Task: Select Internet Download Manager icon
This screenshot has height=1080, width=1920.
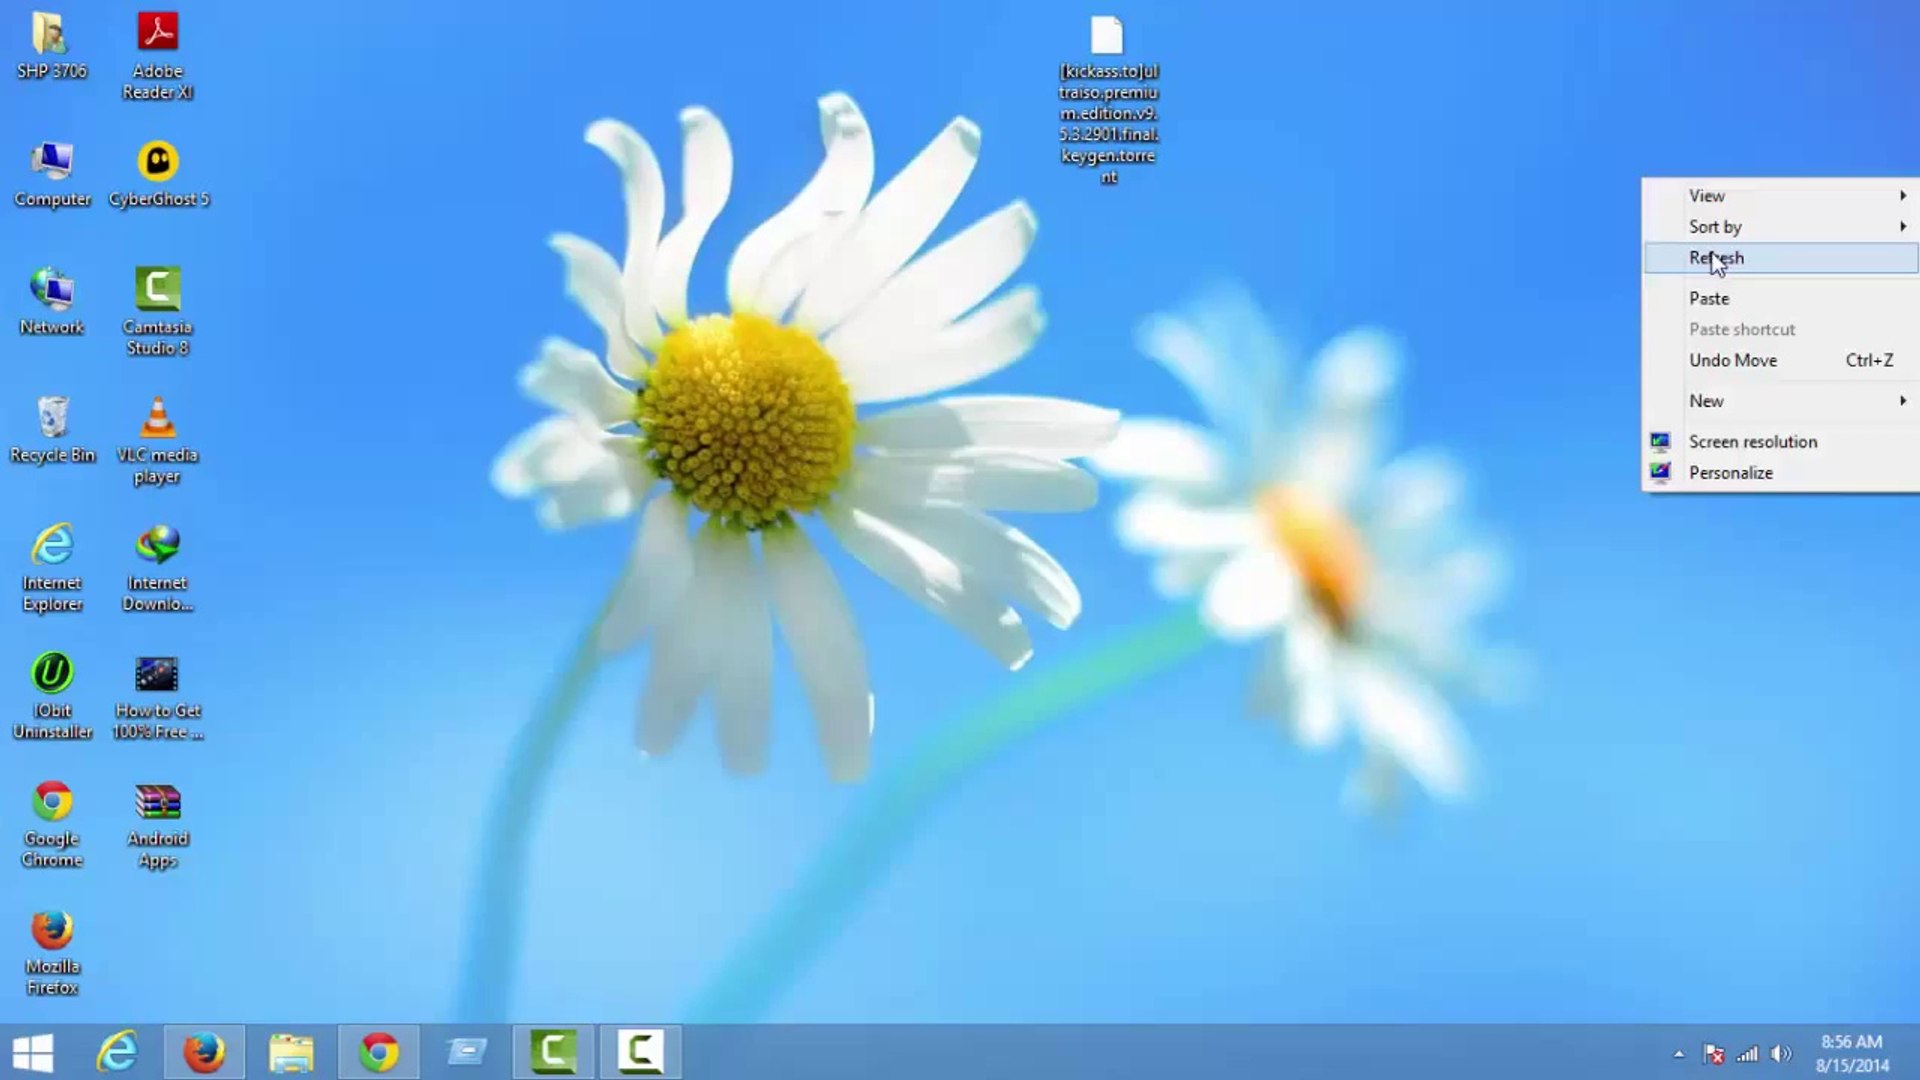Action: [x=157, y=567]
